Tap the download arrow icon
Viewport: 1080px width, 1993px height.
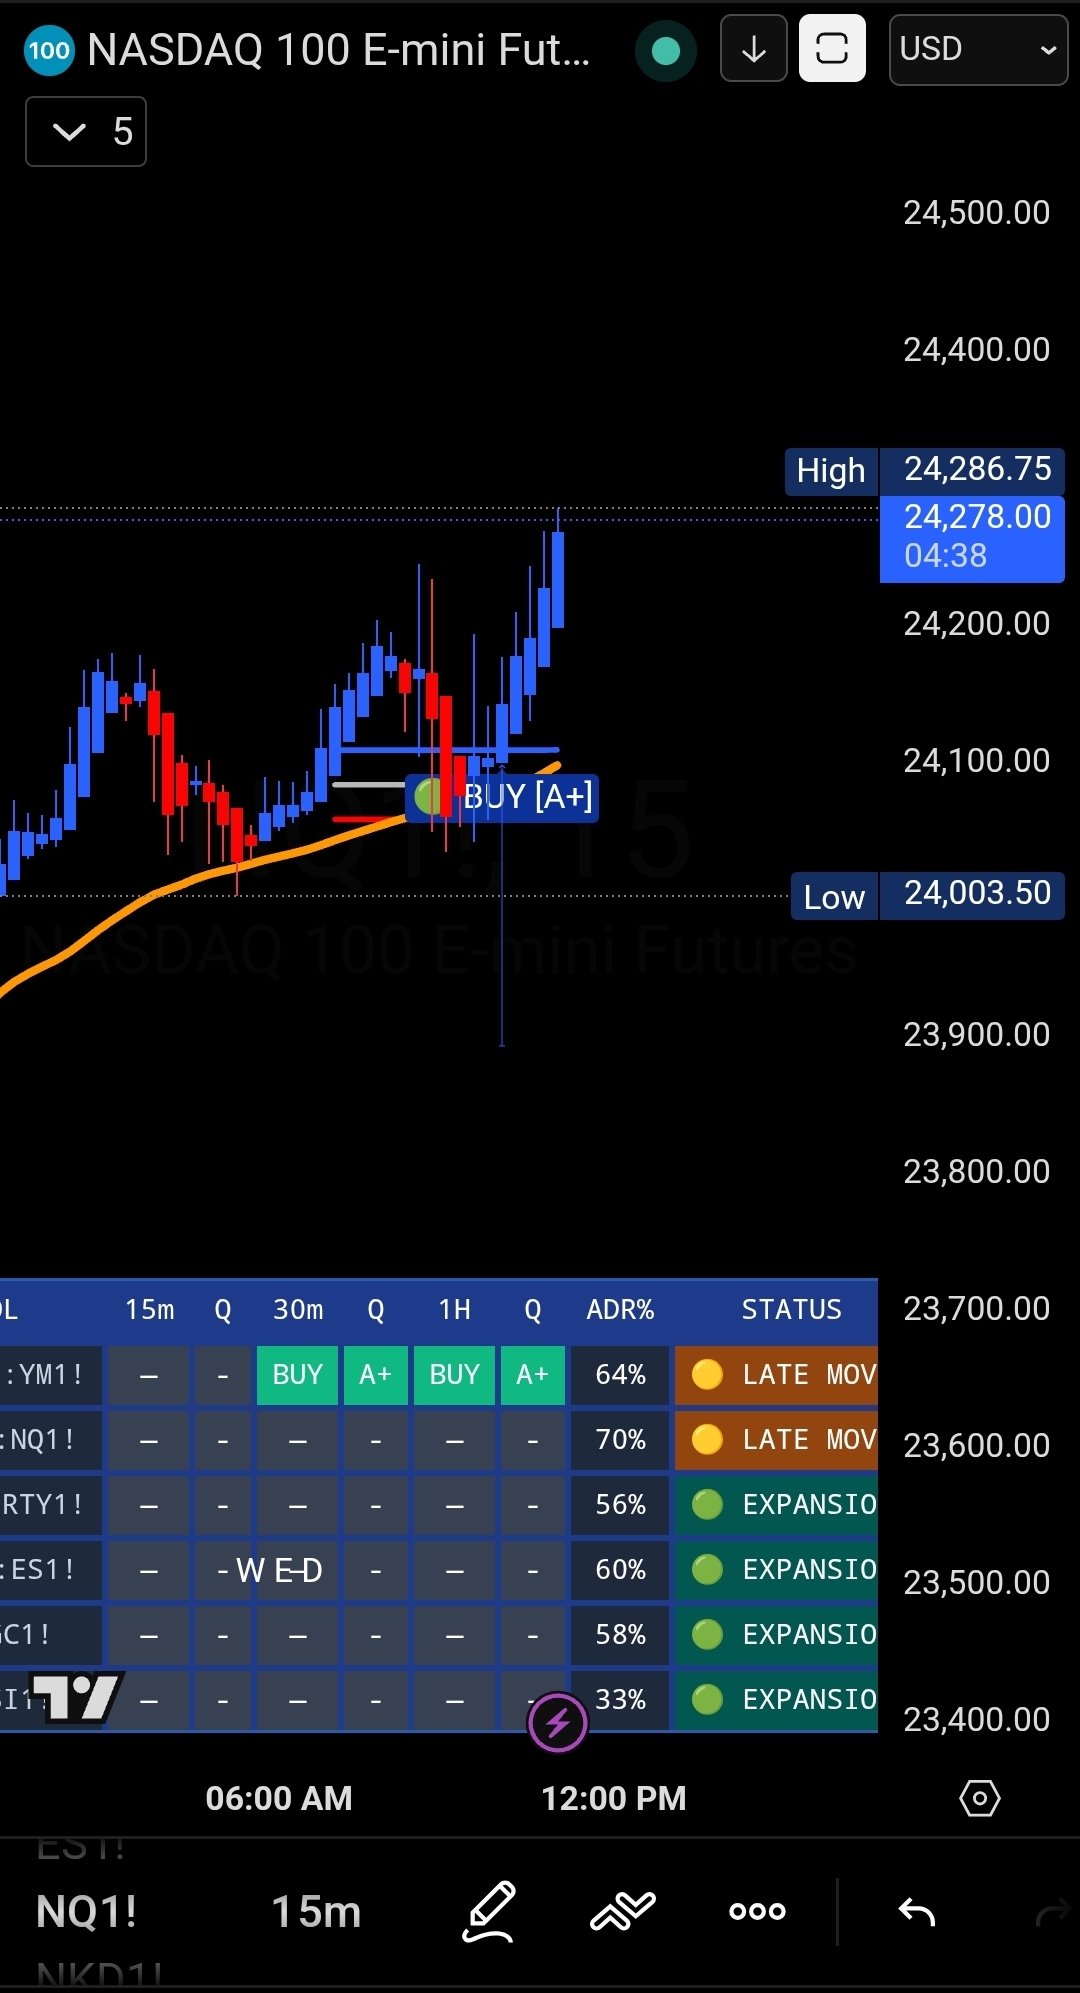(754, 48)
